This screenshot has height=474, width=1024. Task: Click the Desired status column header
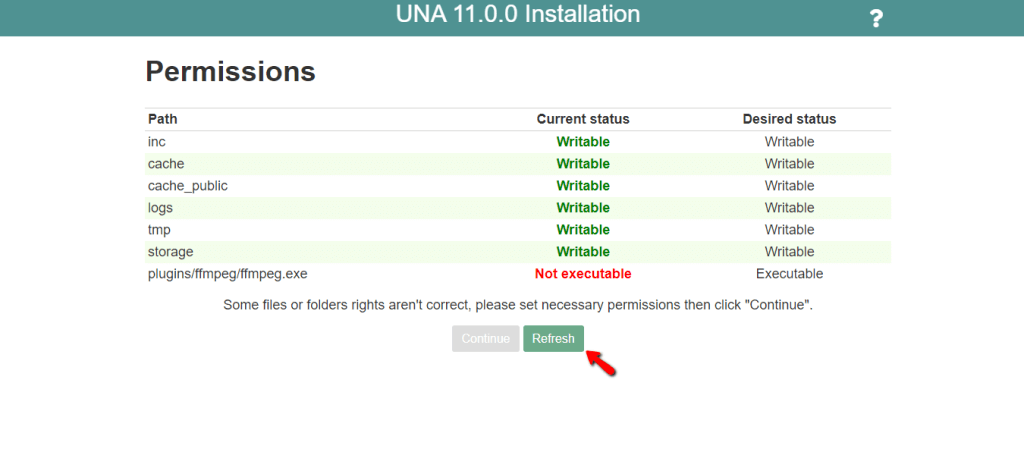coord(790,119)
